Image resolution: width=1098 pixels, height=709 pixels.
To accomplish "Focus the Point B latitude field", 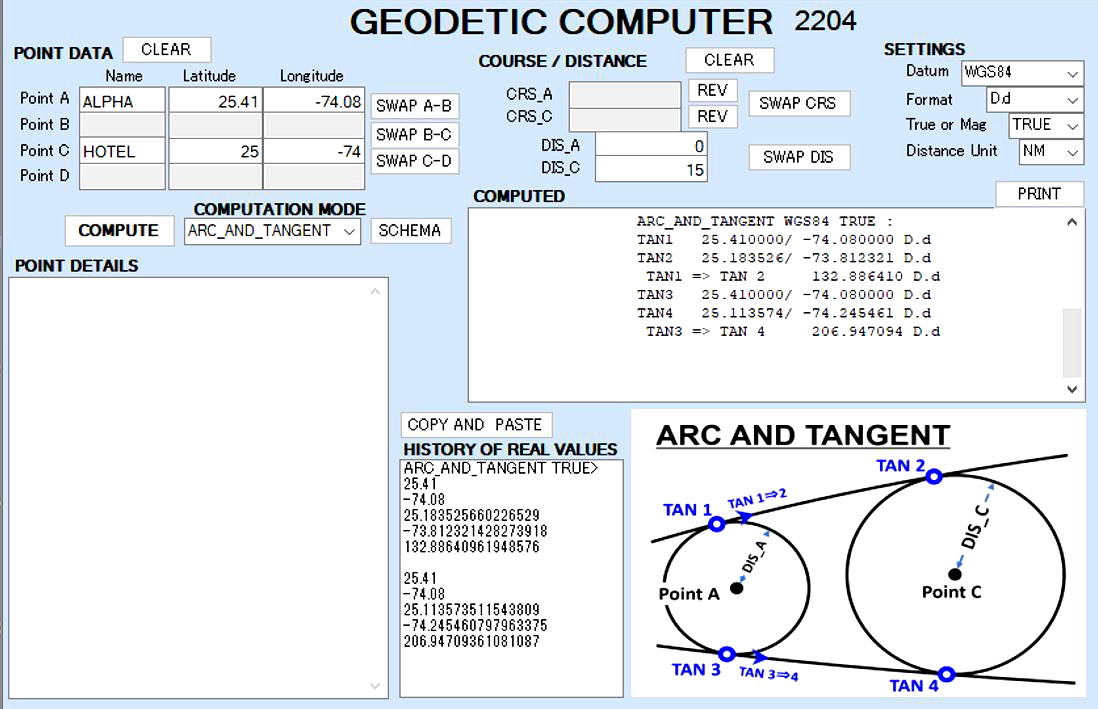I will [216, 125].
